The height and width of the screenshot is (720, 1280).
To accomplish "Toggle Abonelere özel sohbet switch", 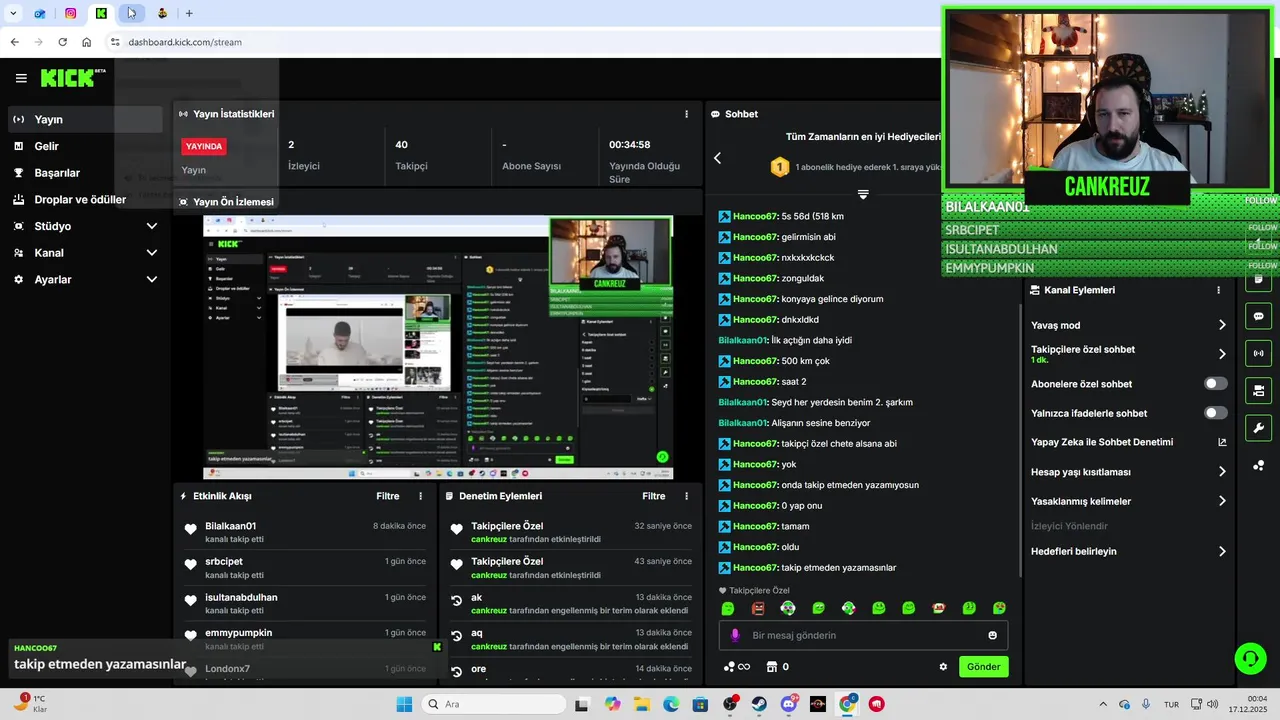I will (x=1215, y=384).
